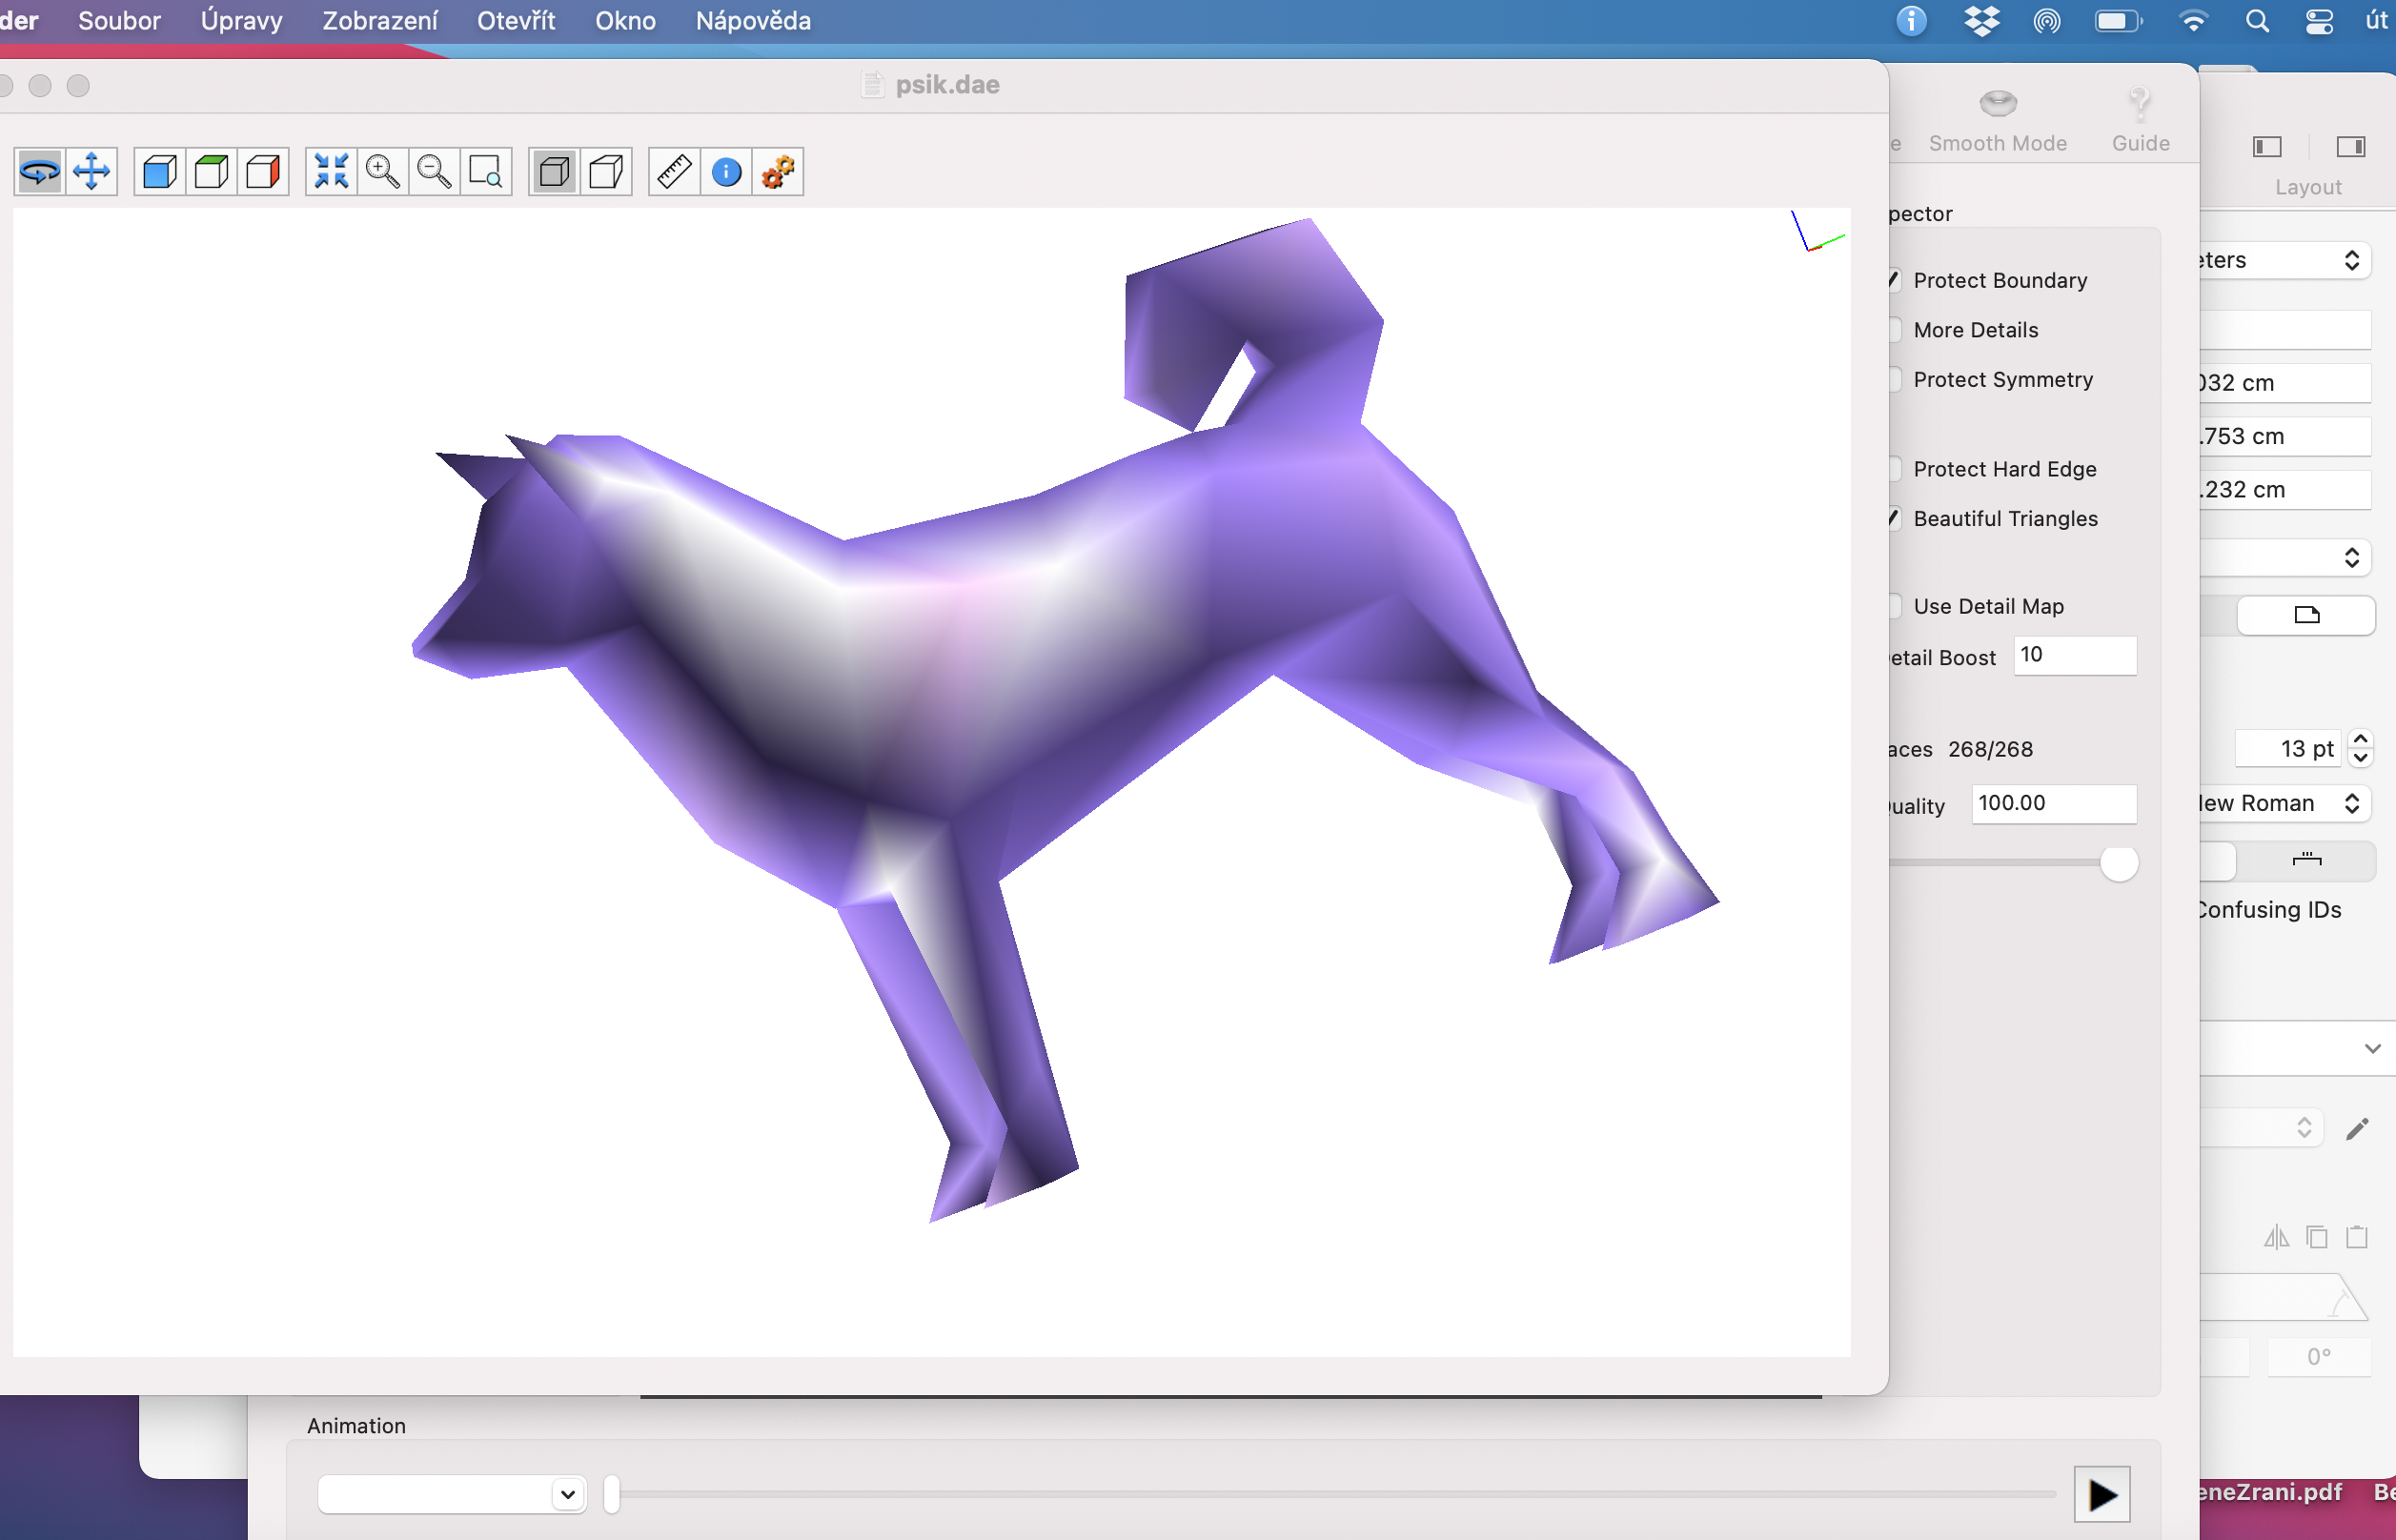Open the Nápověda menu
The width and height of the screenshot is (2396, 1540).
point(753,21)
